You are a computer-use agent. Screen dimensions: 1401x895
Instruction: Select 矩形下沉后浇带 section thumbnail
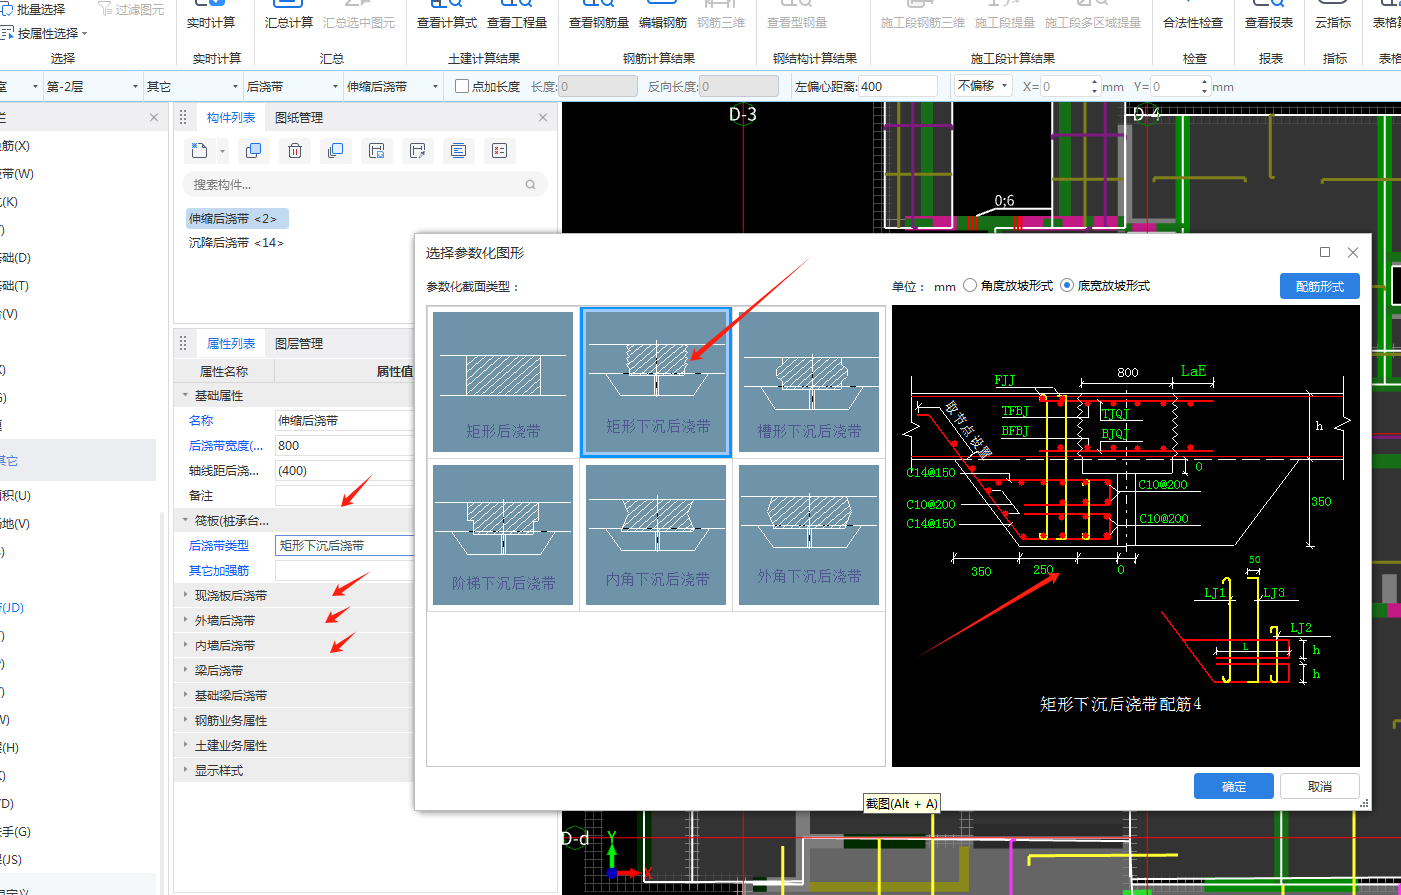pos(656,382)
